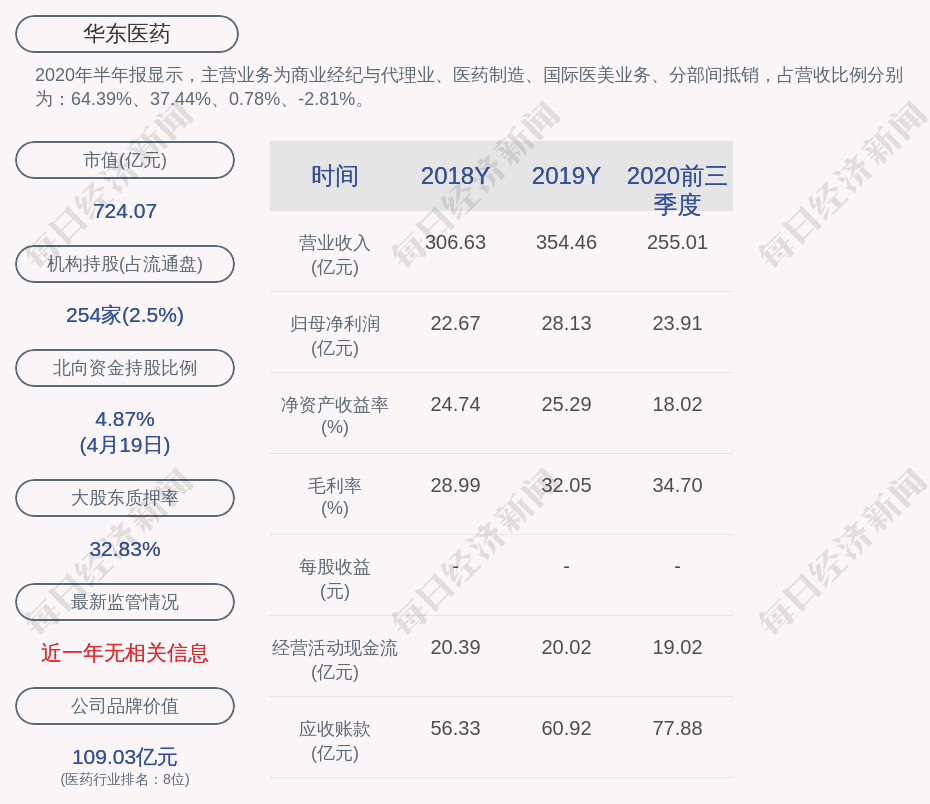Open the 公司品牌价值 section
Viewport: 930px width, 804px height.
(x=124, y=706)
